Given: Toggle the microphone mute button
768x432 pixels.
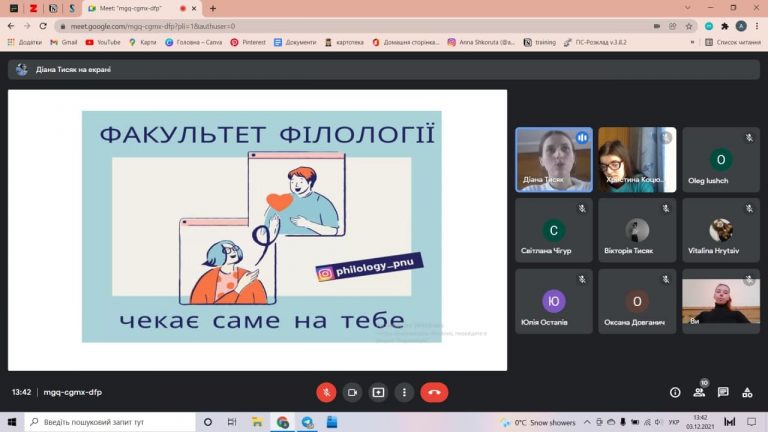Looking at the screenshot, I should coord(326,392).
